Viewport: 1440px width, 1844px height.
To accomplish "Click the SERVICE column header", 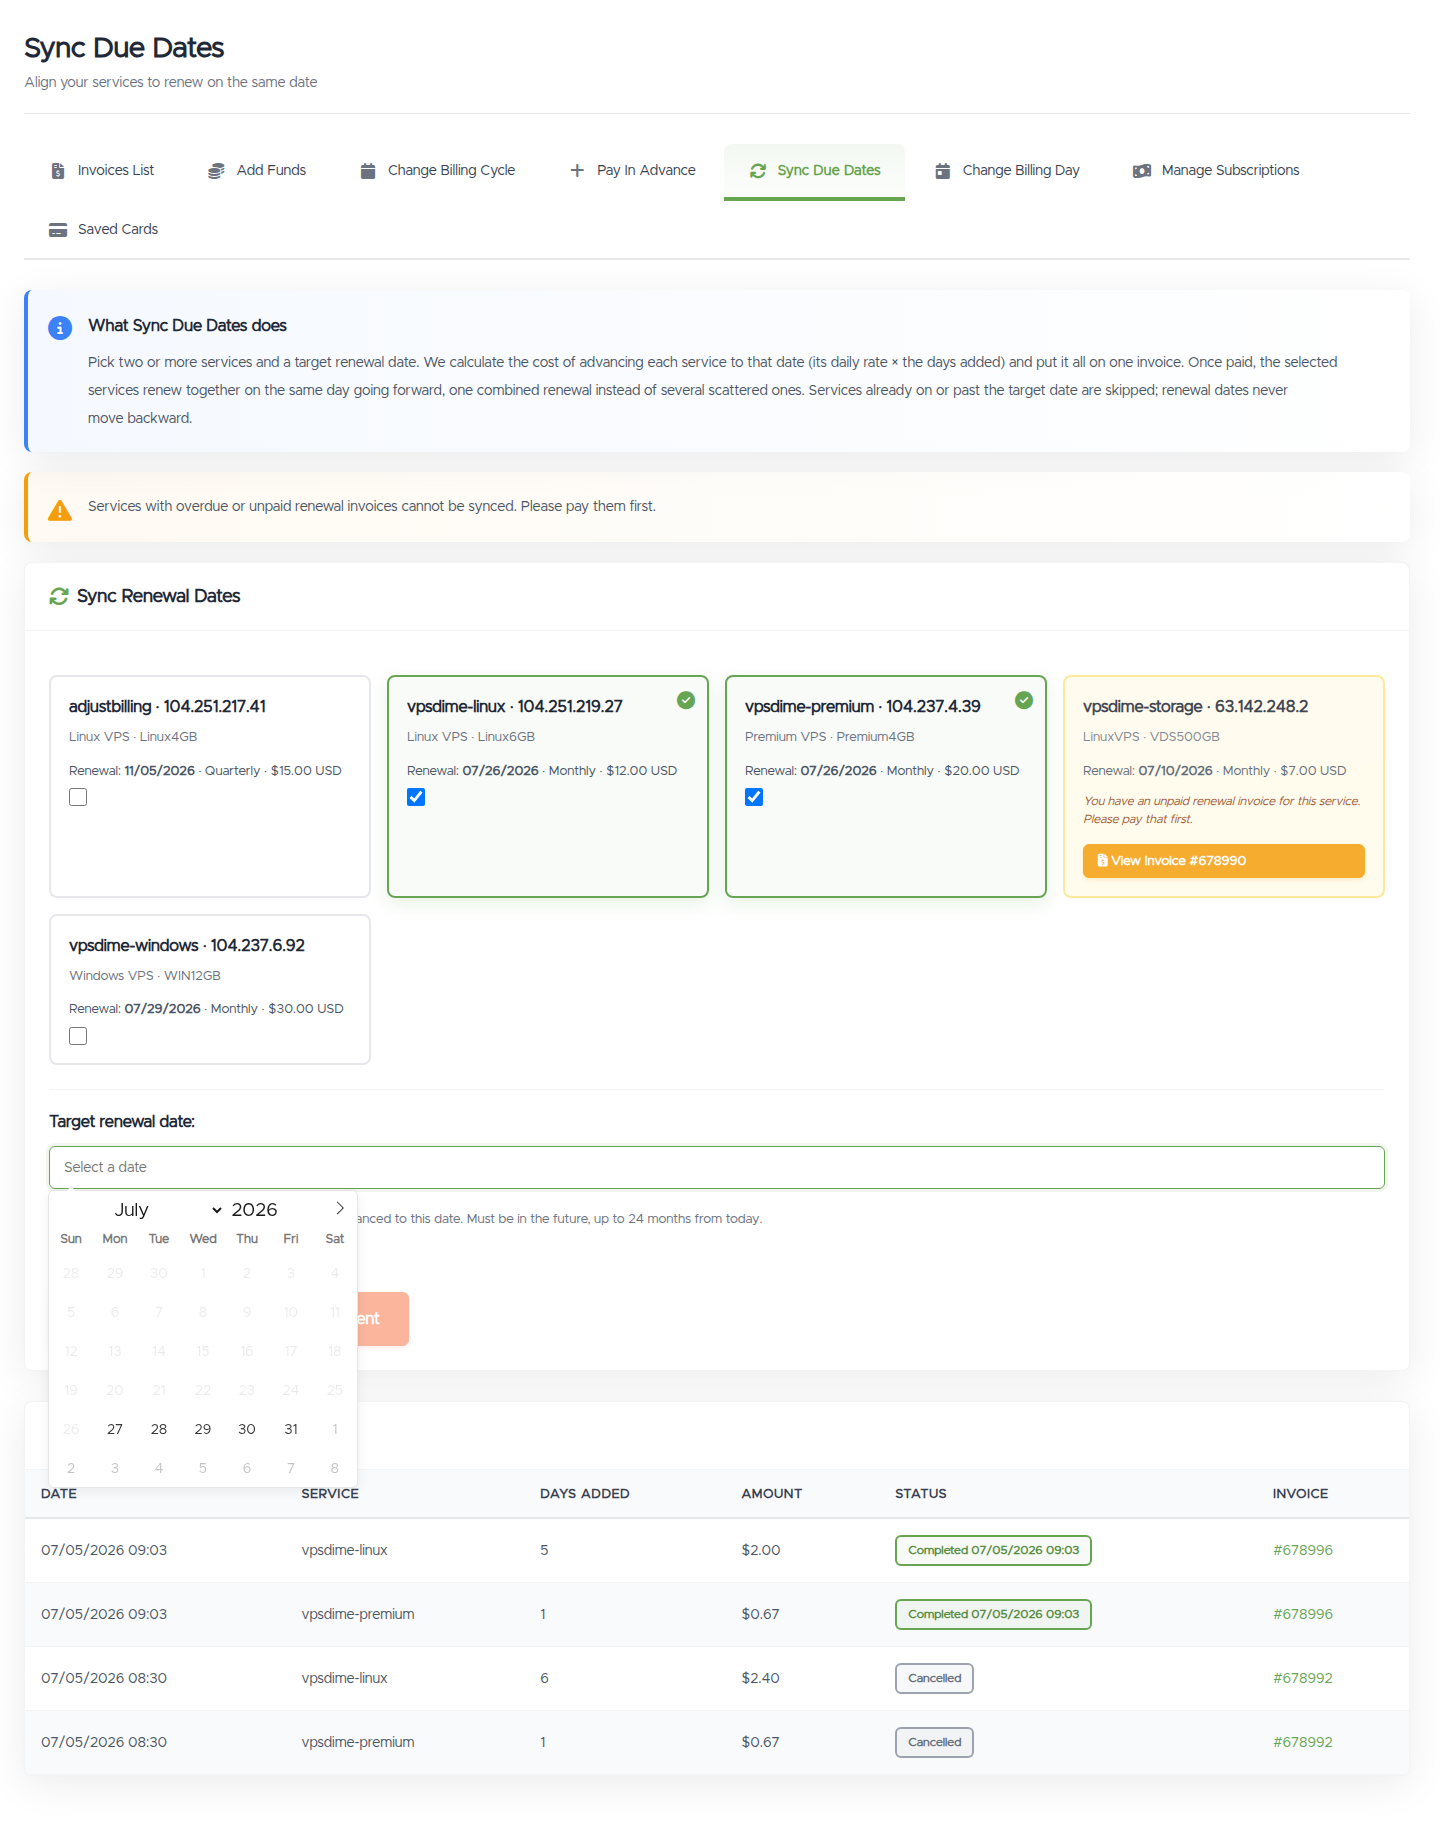I will 330,1494.
